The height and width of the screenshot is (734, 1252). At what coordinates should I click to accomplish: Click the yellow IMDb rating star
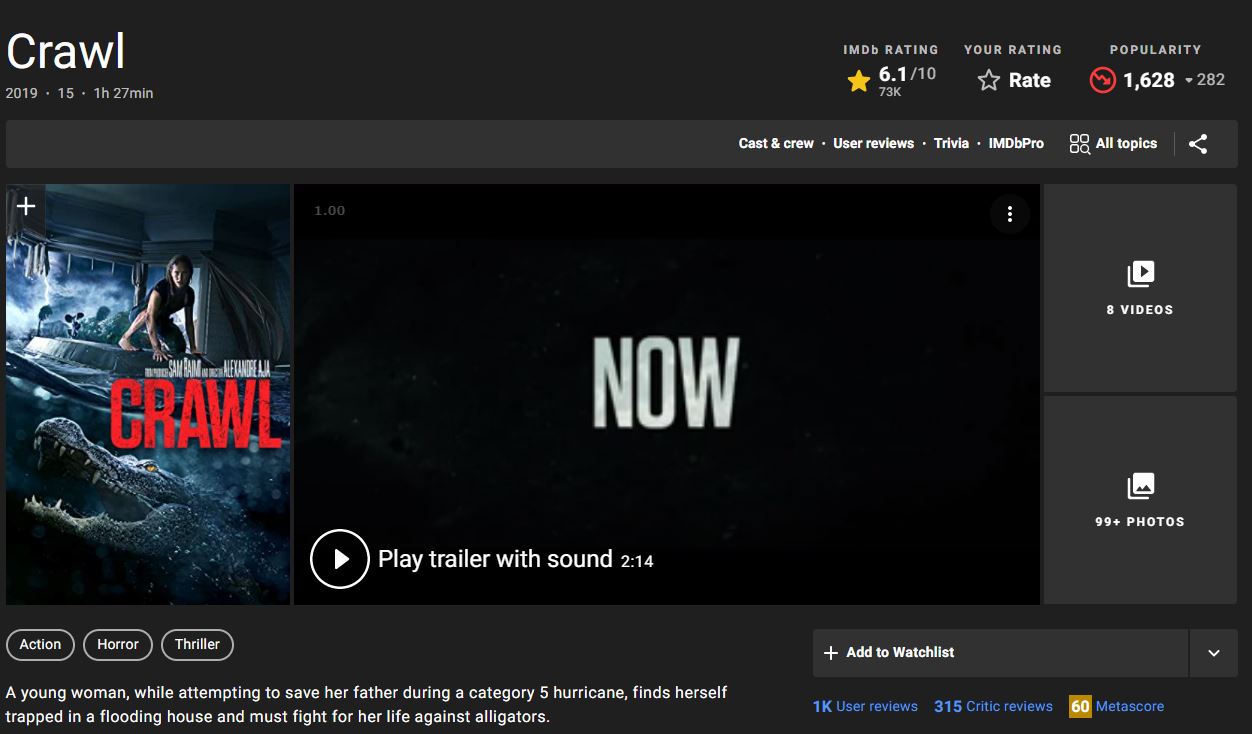click(x=858, y=81)
